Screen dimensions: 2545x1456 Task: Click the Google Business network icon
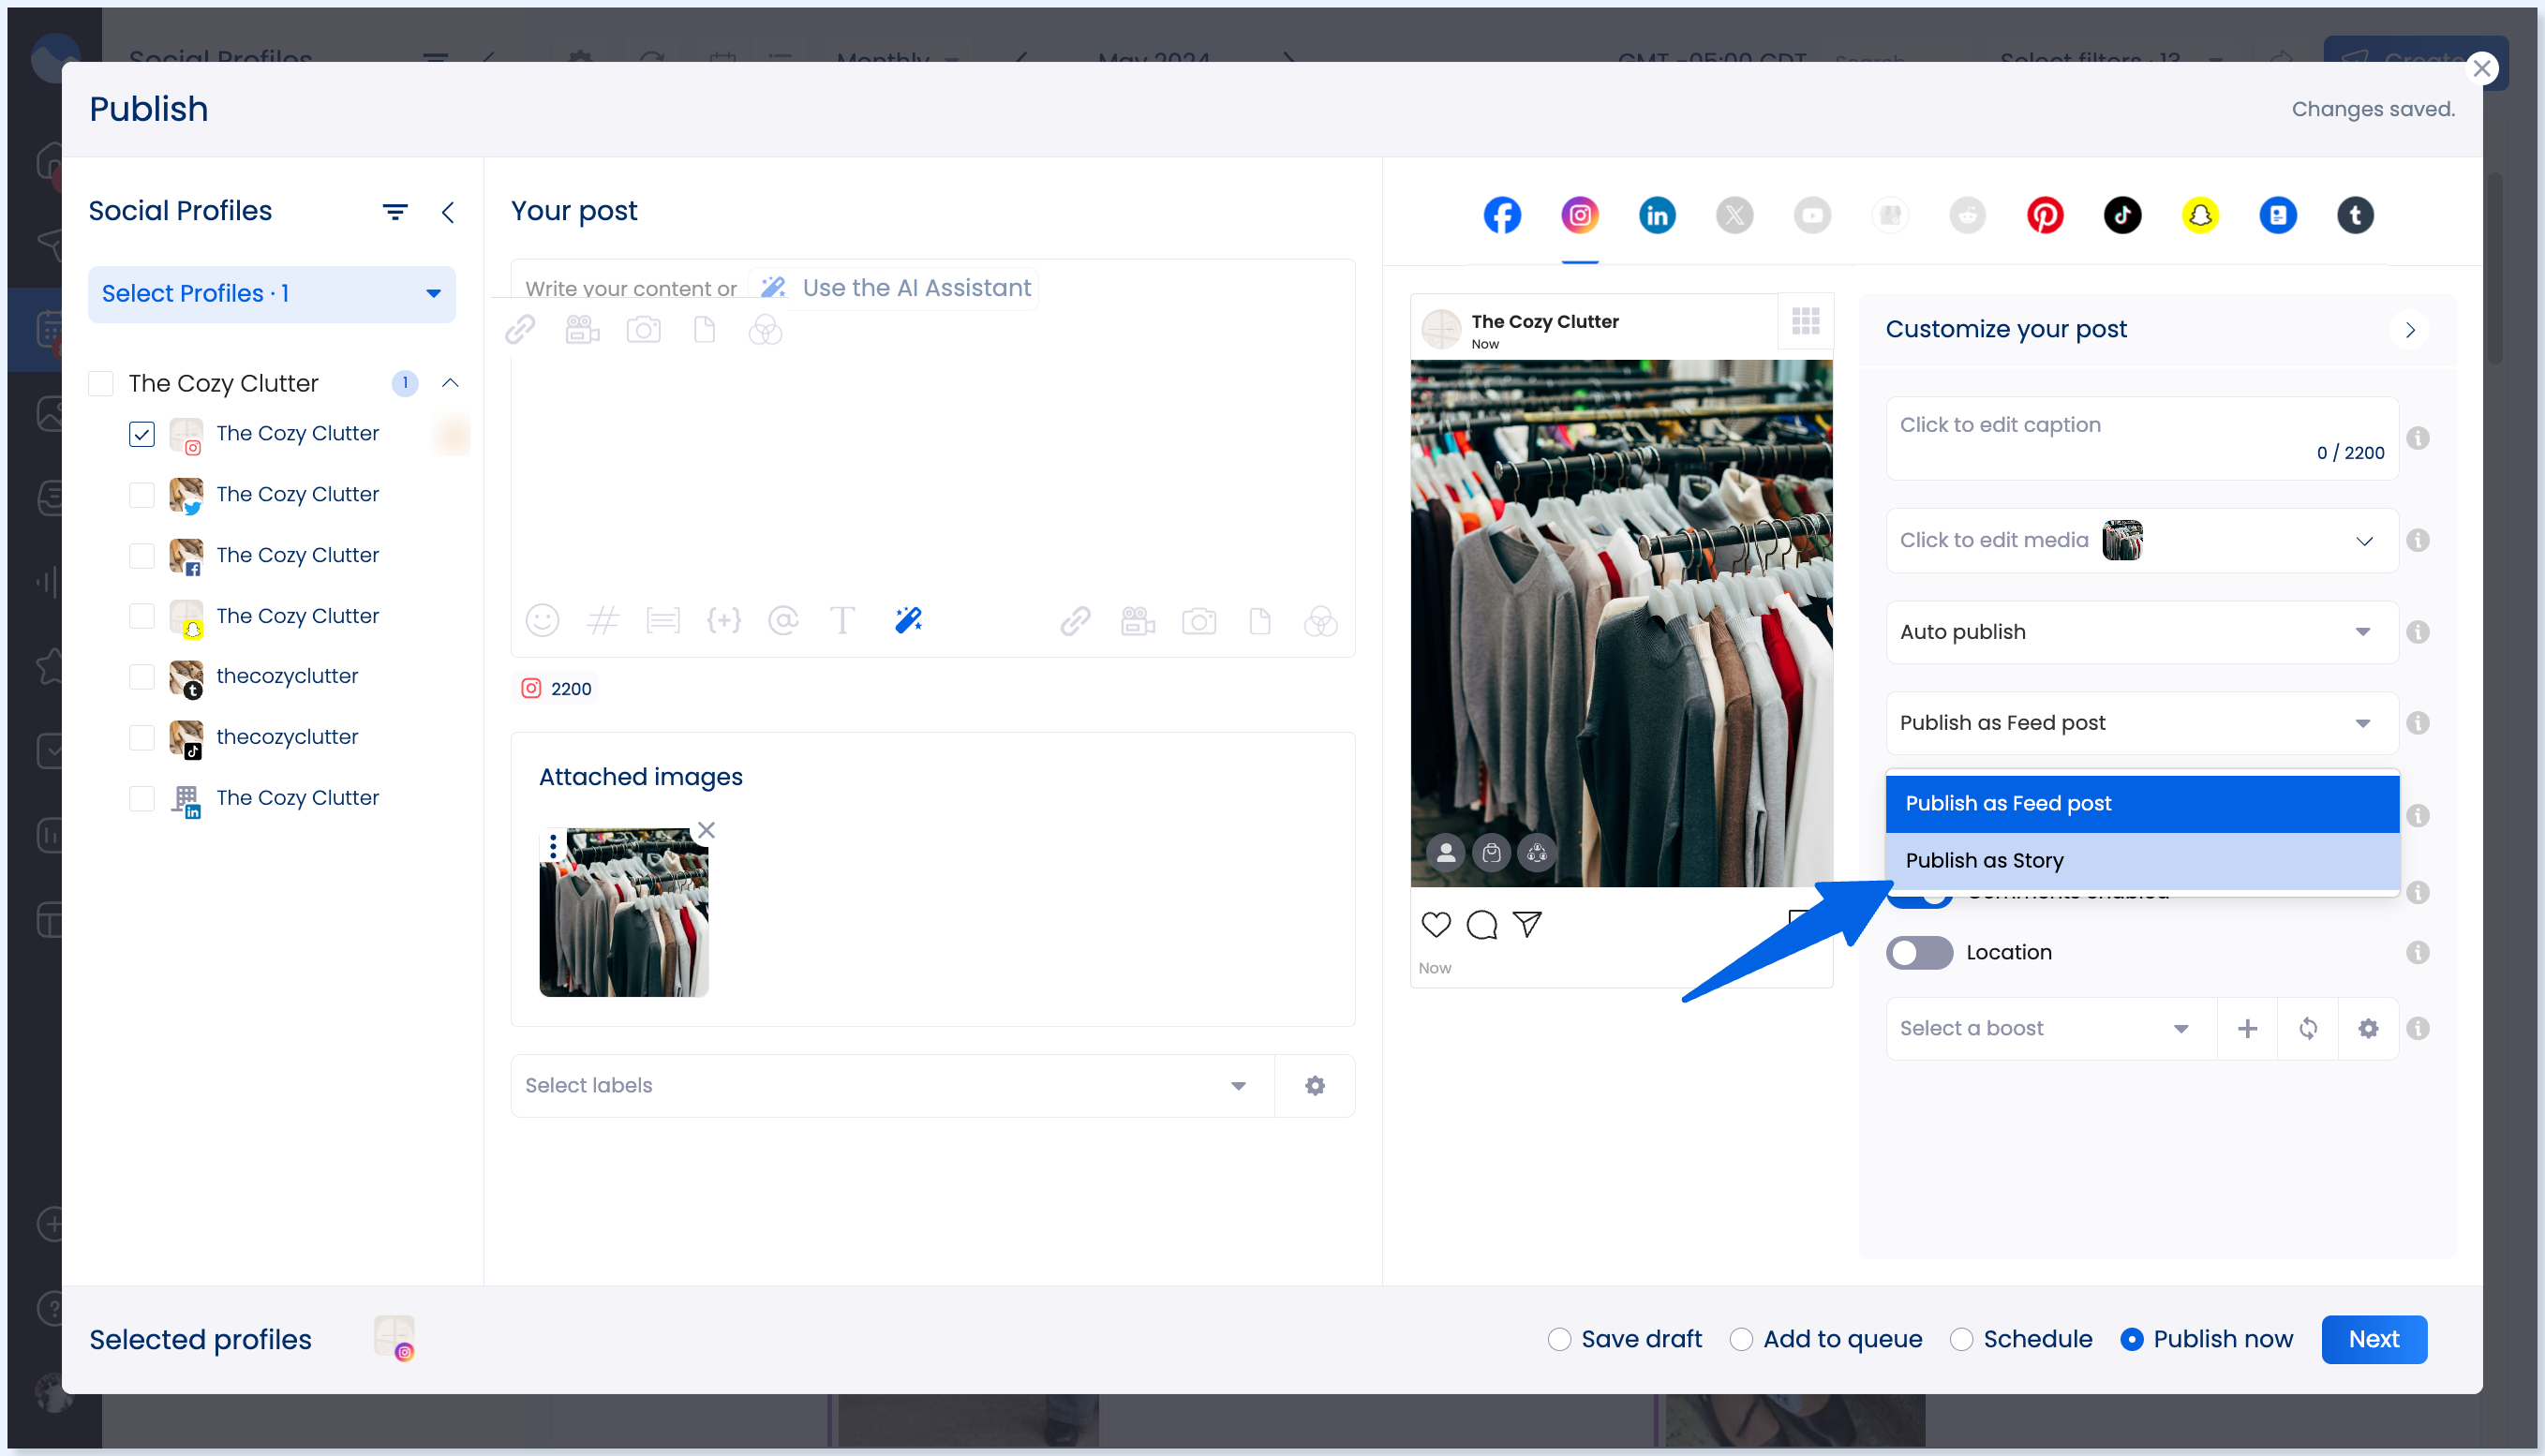click(x=2278, y=215)
